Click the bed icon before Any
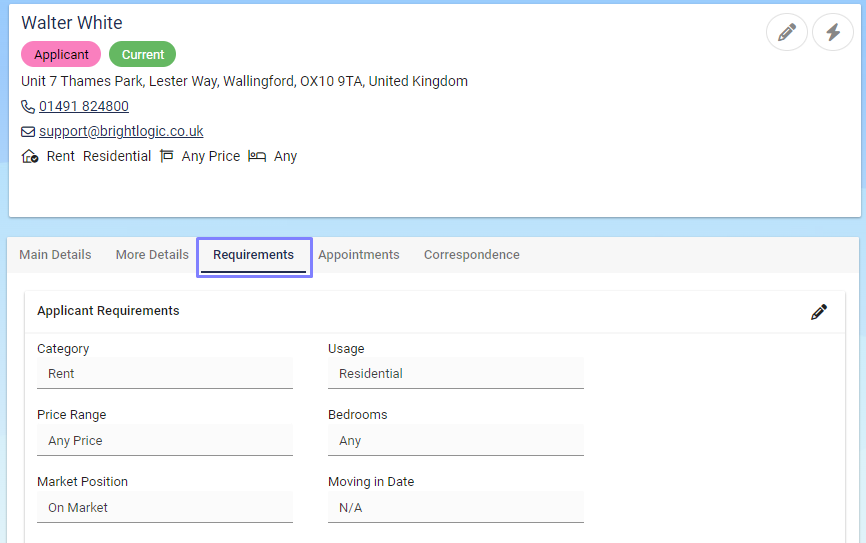 [x=257, y=156]
